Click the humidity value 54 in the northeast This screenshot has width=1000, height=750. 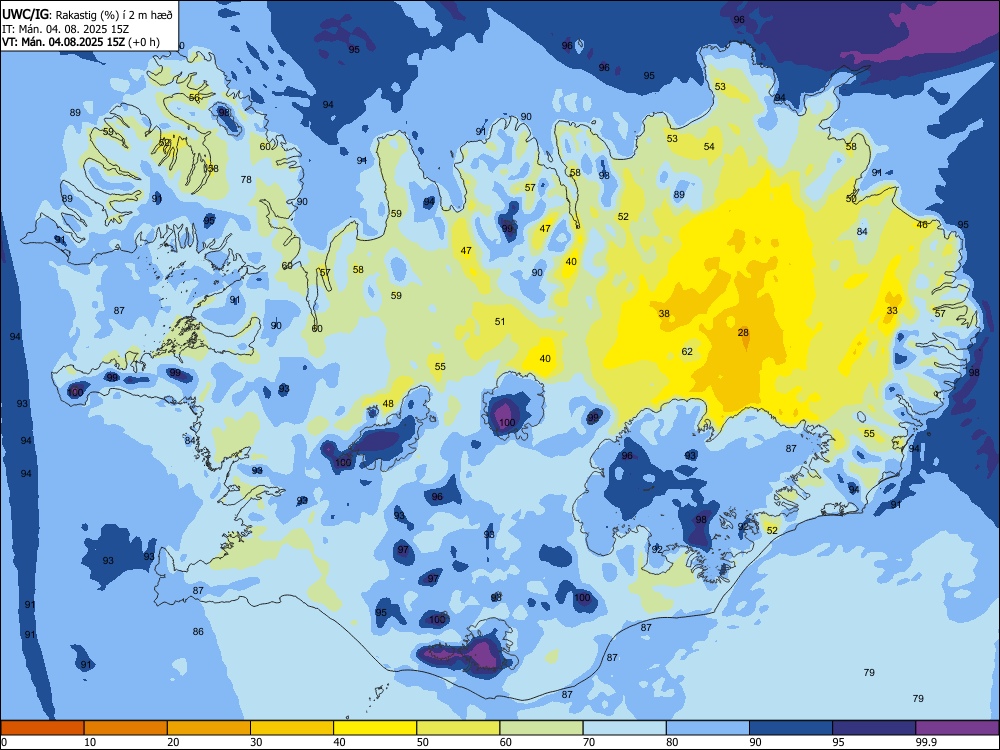709,147
